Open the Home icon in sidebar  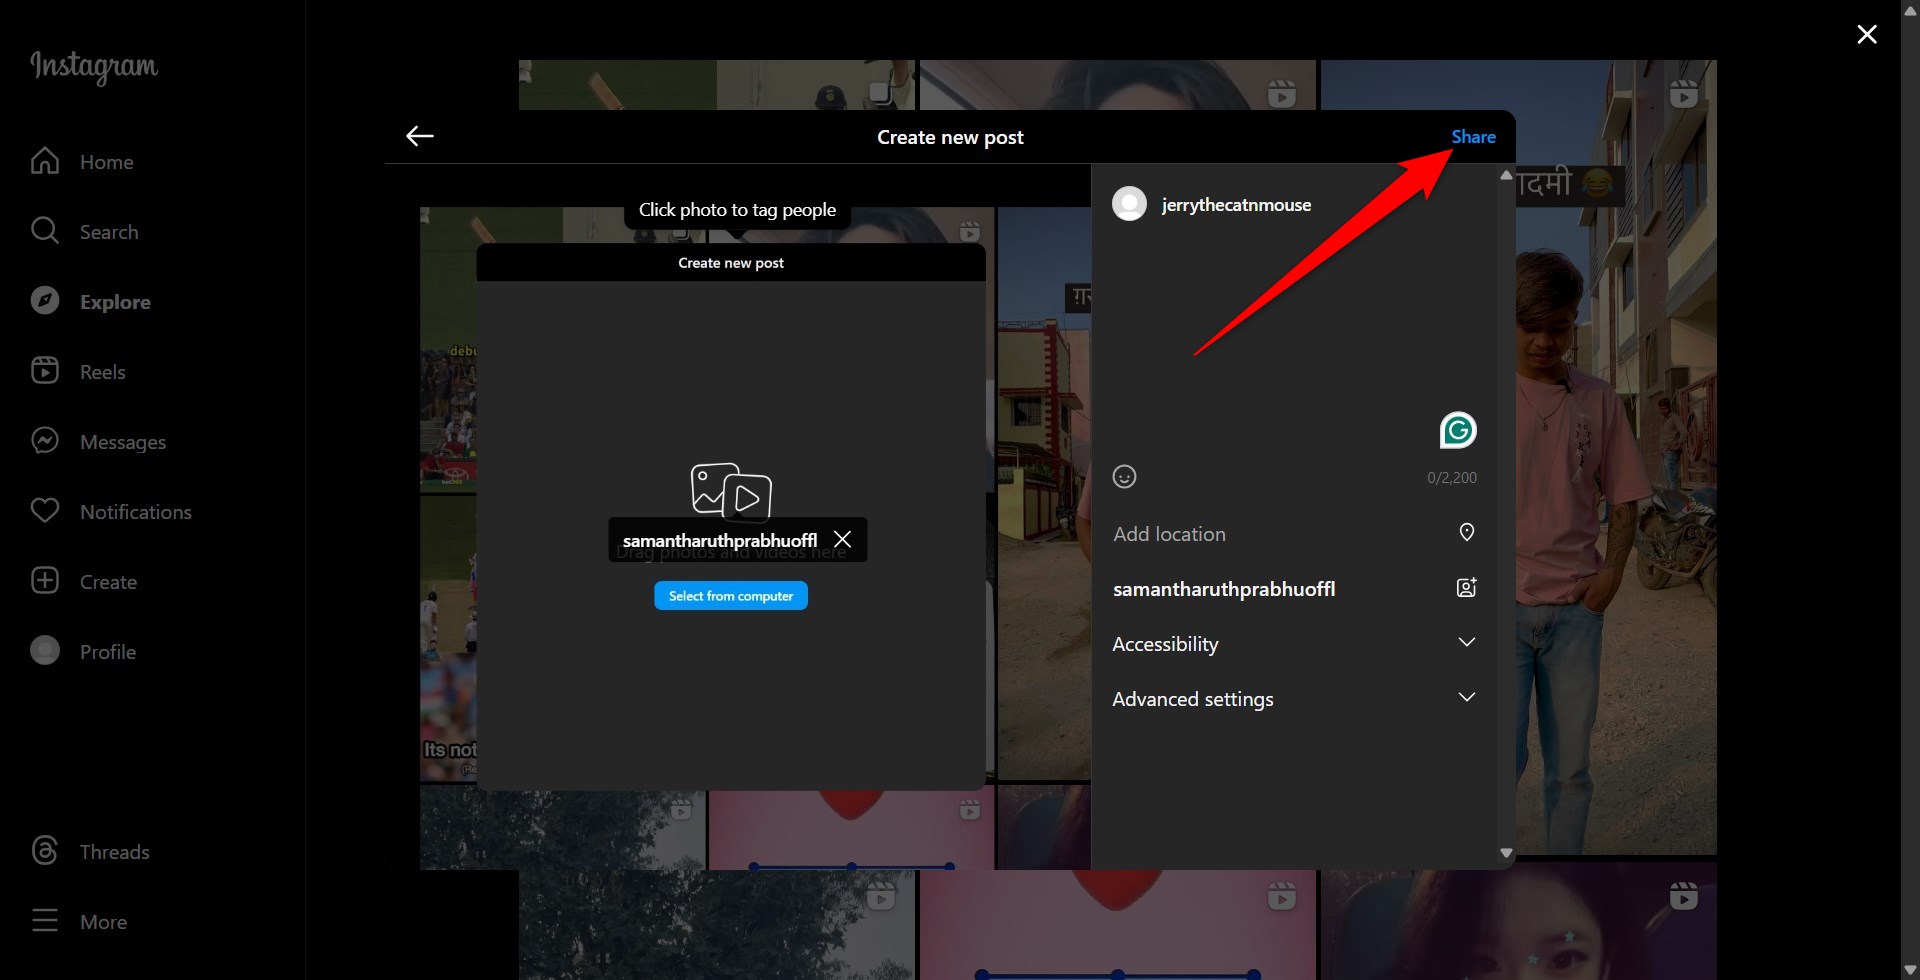(x=45, y=161)
